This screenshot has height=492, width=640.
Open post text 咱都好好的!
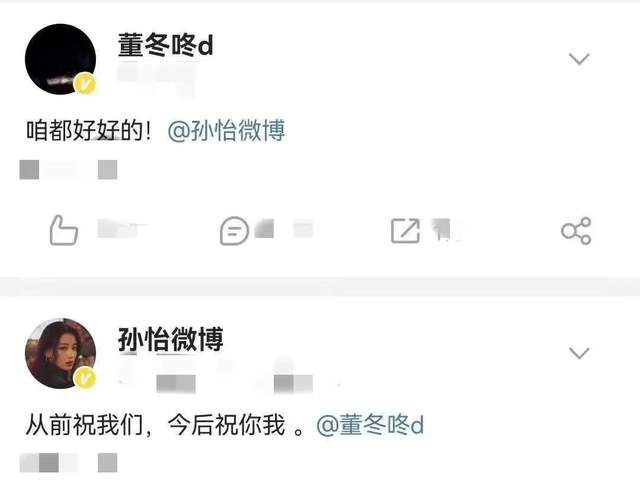coord(89,131)
